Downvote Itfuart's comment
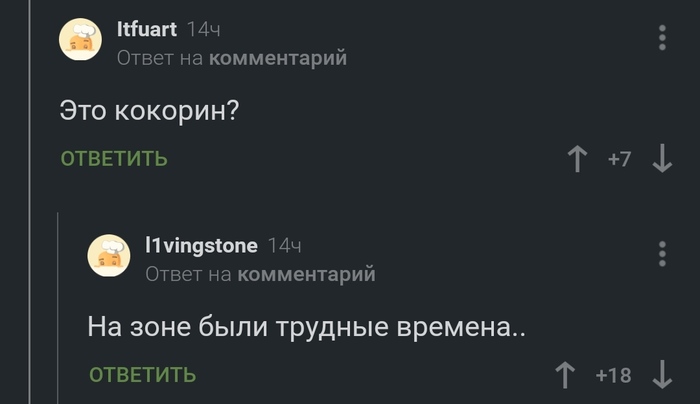 pos(661,159)
